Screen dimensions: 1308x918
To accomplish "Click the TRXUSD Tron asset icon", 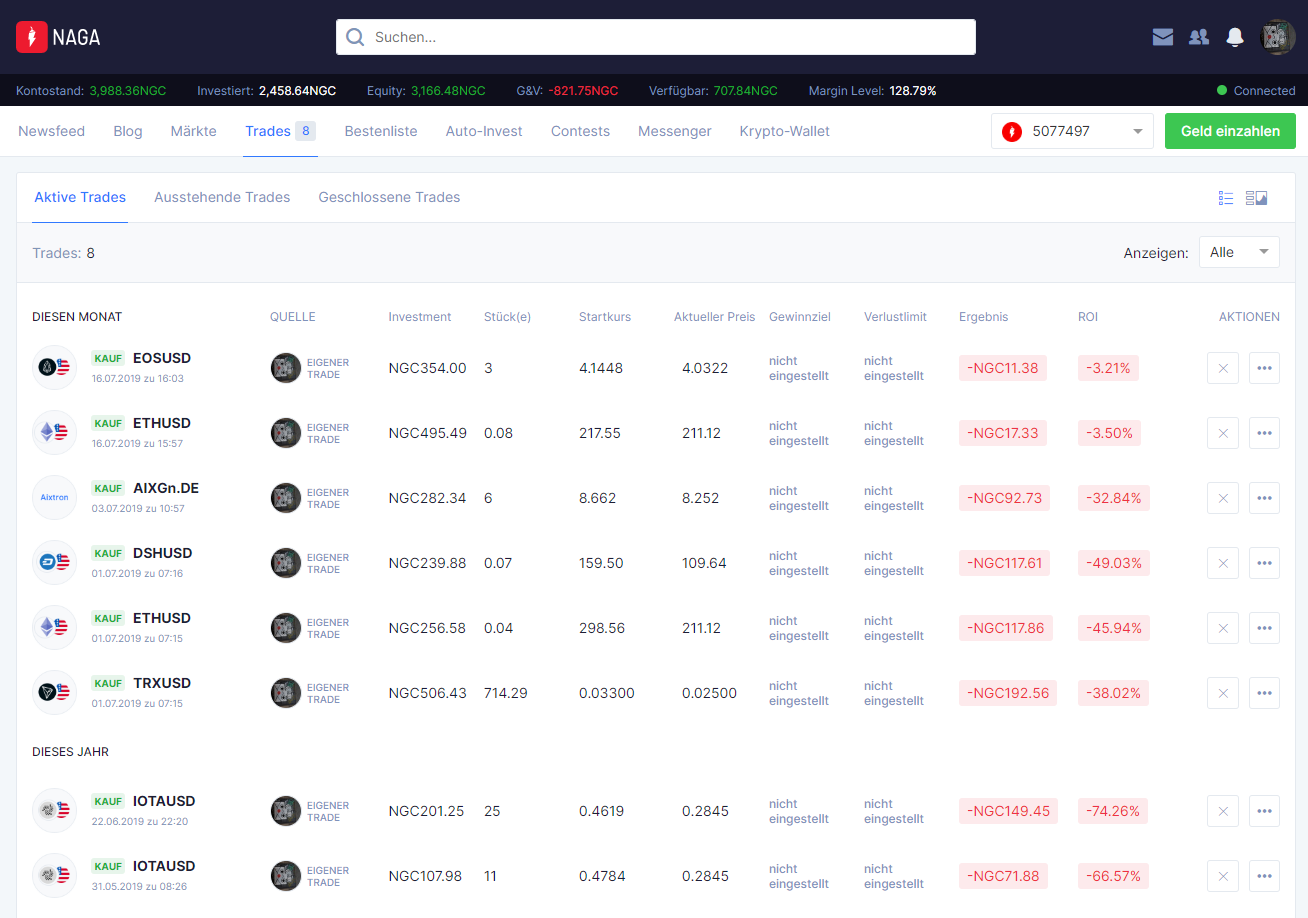I will click(54, 693).
